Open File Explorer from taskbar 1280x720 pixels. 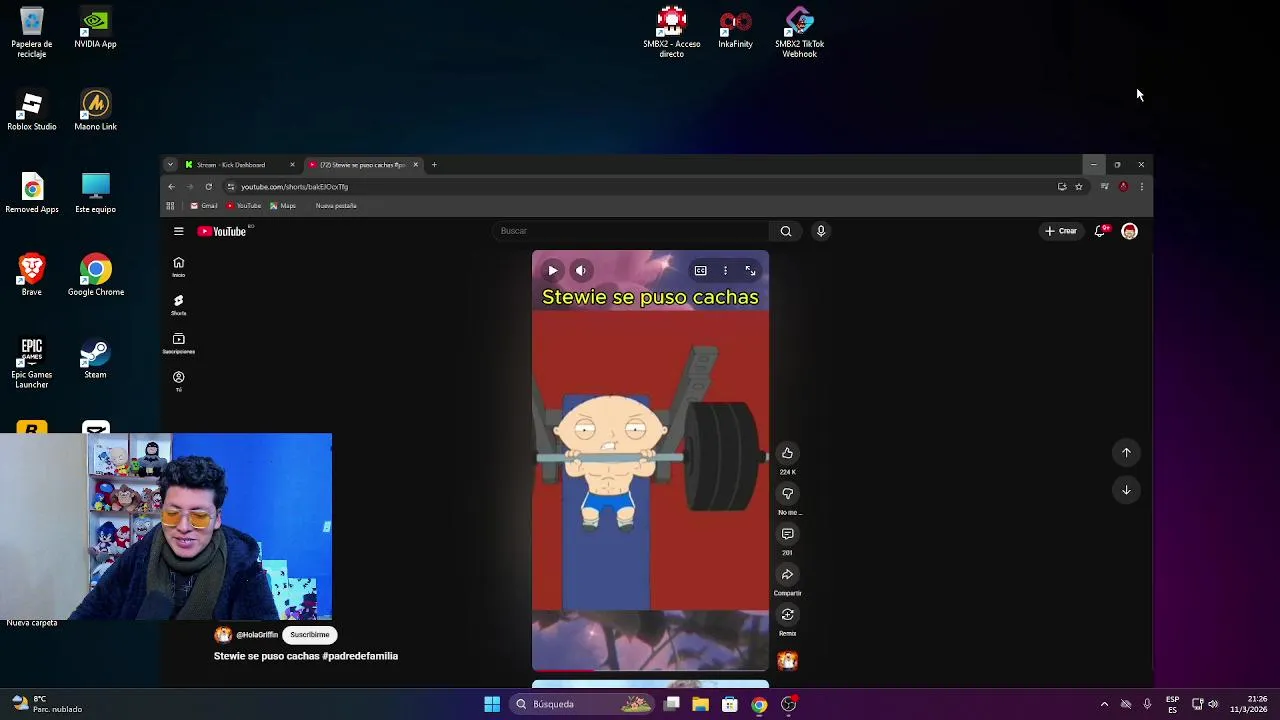700,704
